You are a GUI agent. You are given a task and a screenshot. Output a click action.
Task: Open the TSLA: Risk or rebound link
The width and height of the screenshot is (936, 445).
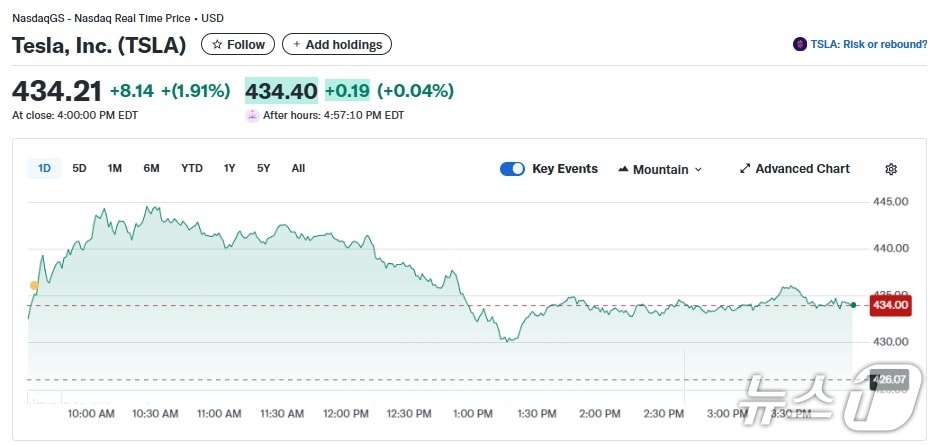pyautogui.click(x=867, y=44)
